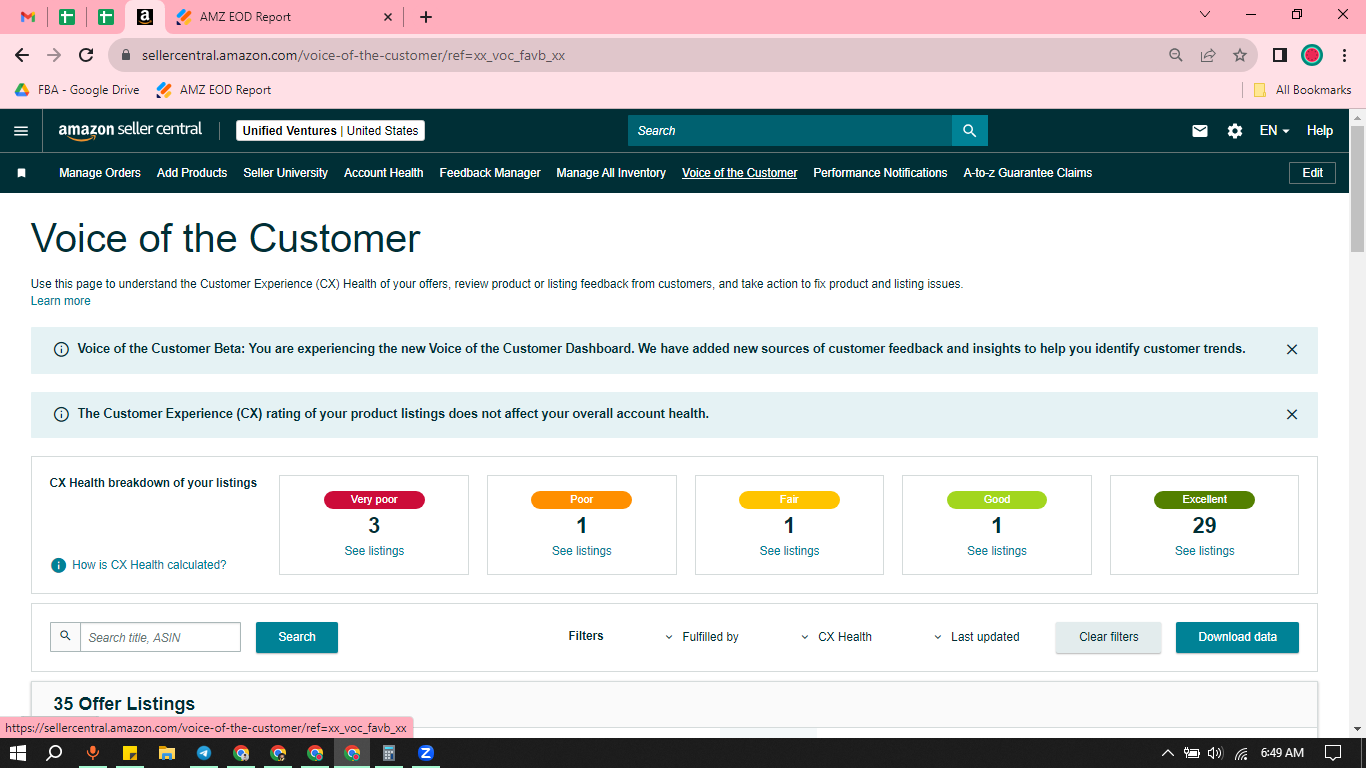
Task: Open the settings gear icon
Action: 1235,131
